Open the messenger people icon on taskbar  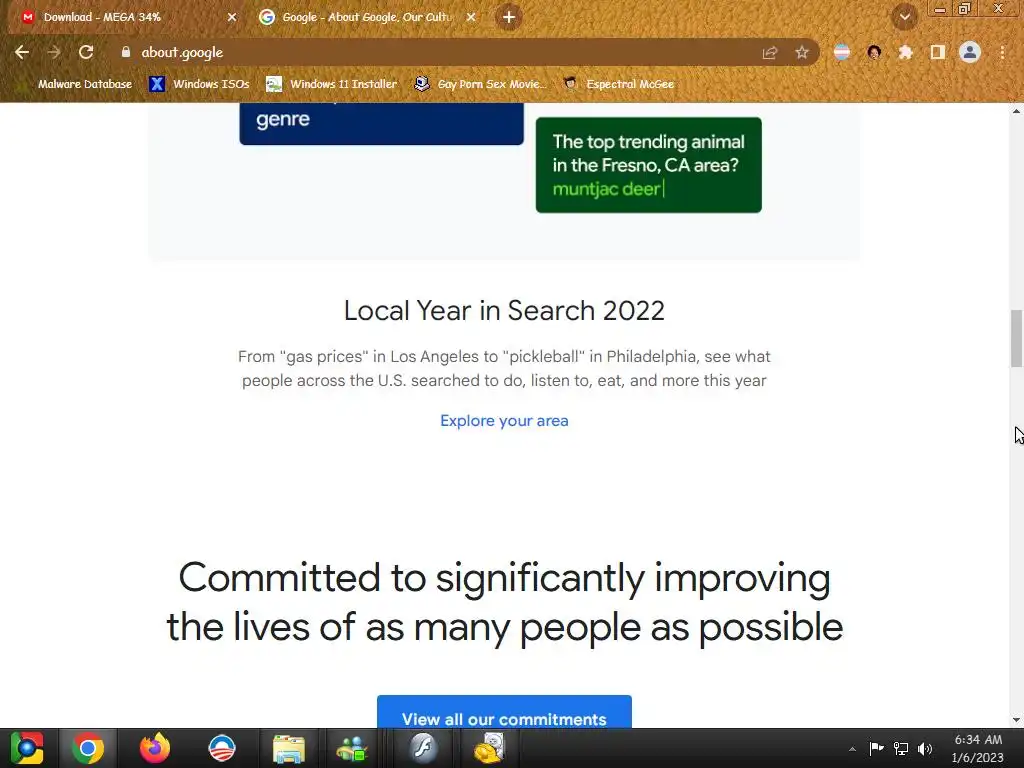(351, 748)
